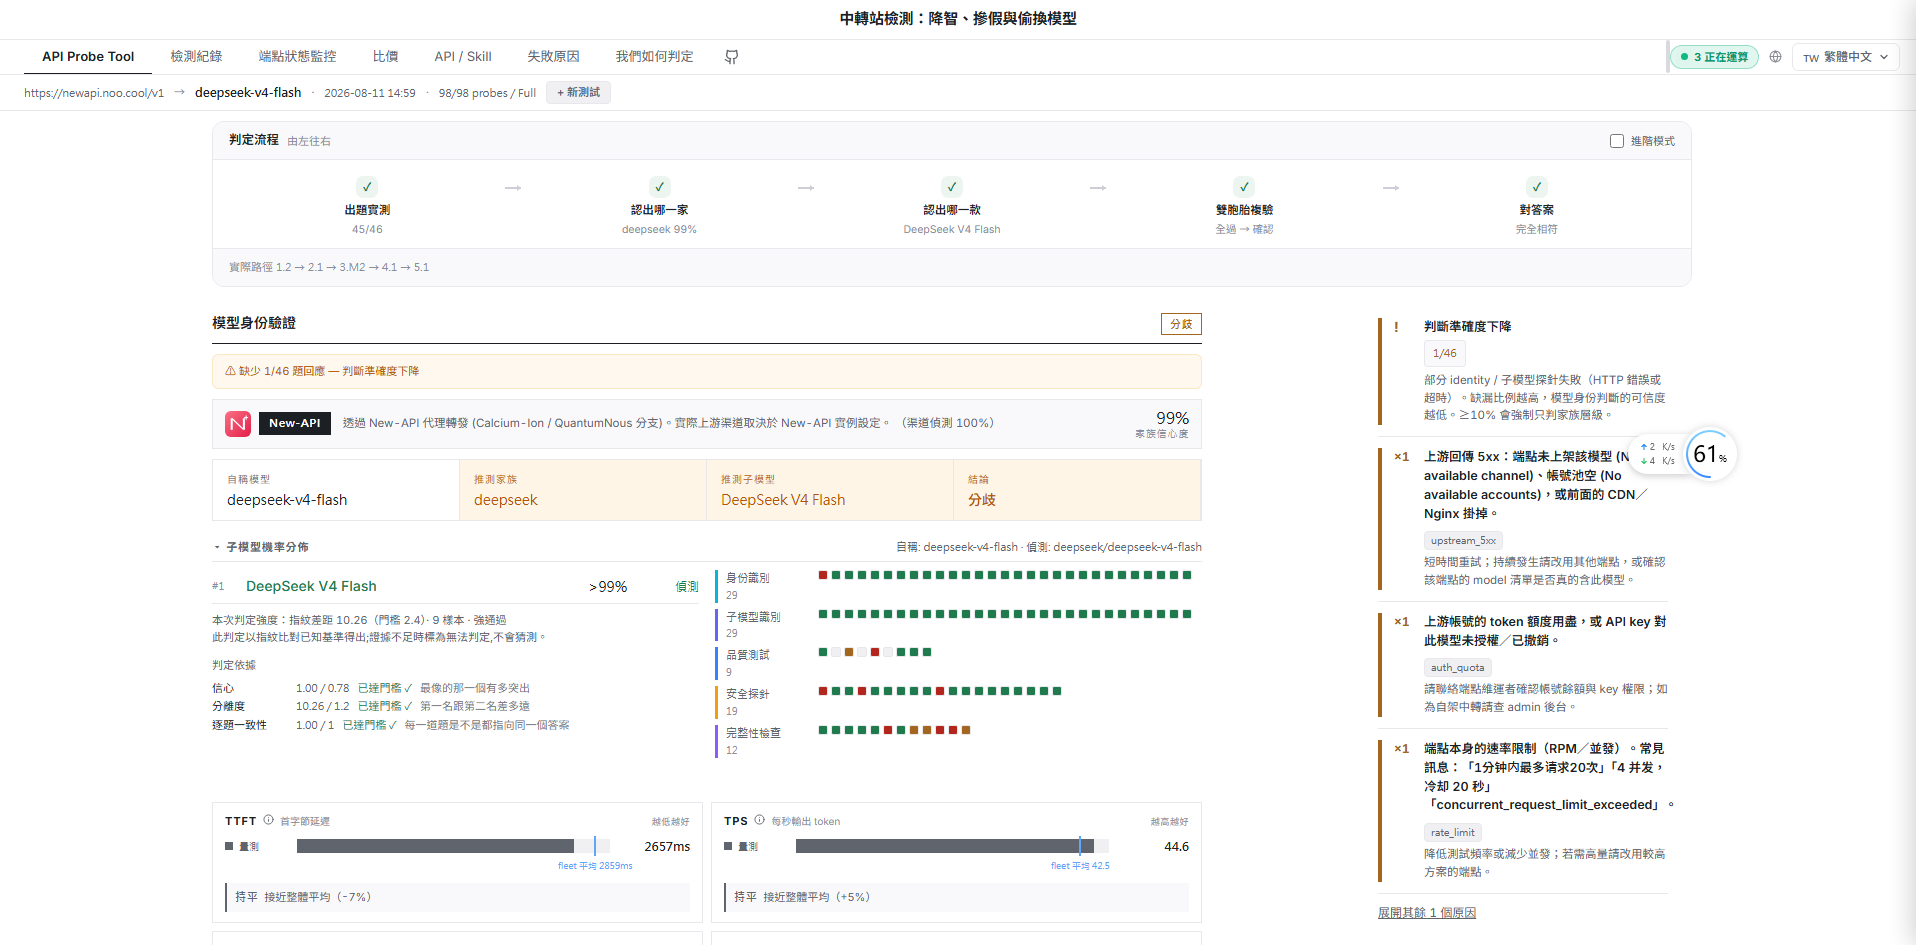Click the 2657ms TTFT value
1916x945 pixels.
(667, 847)
